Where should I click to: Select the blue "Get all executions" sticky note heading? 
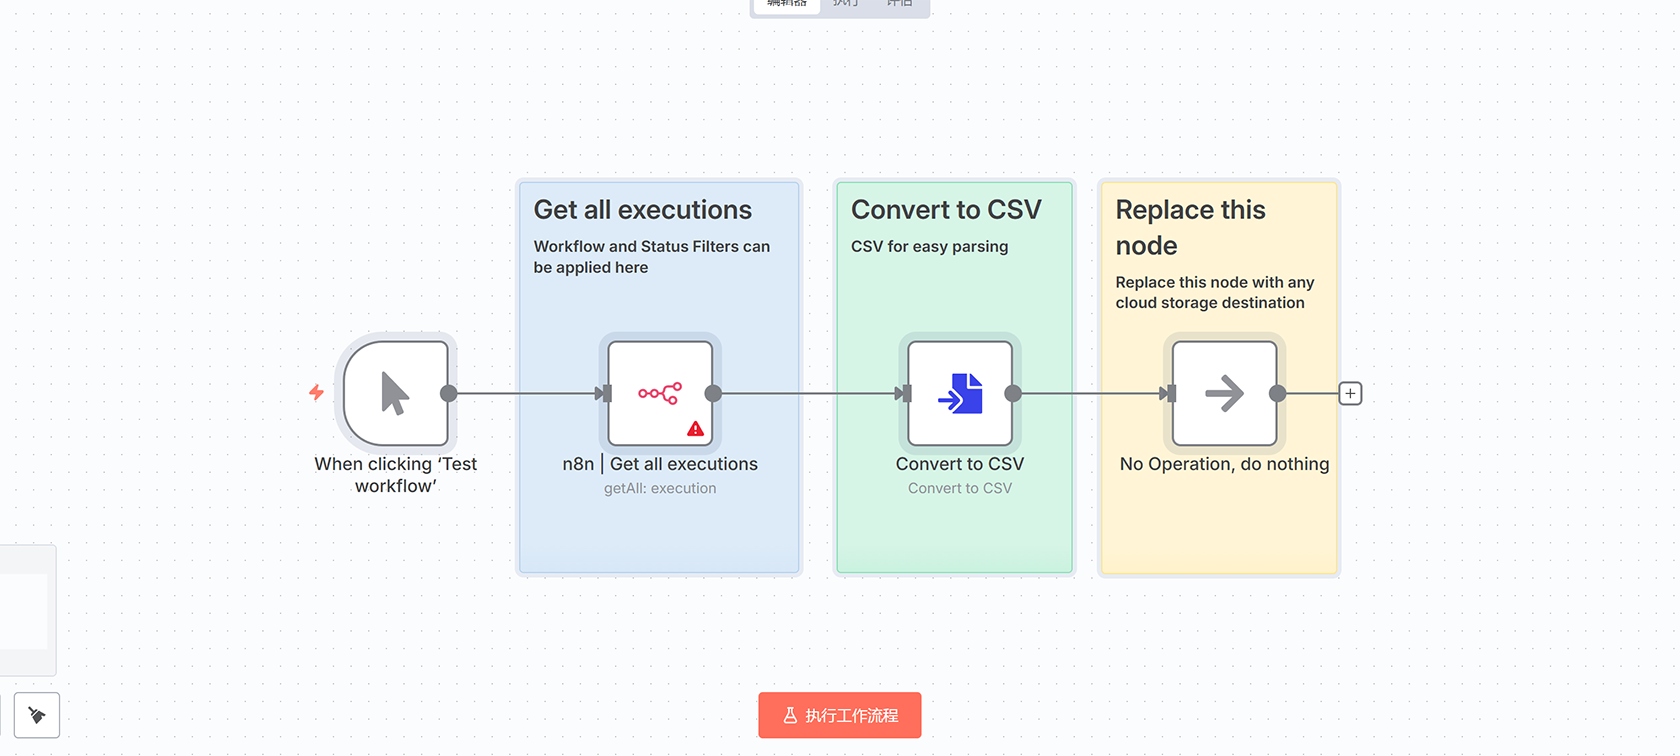[642, 210]
